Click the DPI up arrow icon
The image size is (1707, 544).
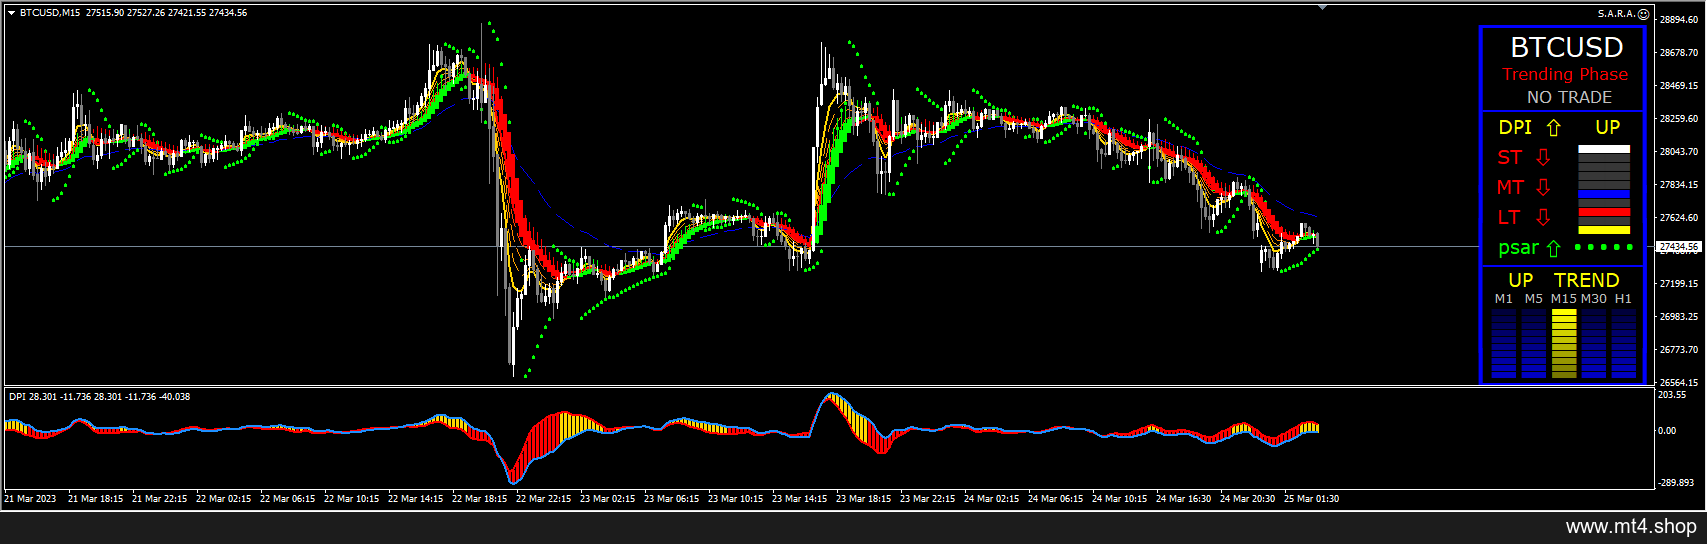pos(1553,128)
